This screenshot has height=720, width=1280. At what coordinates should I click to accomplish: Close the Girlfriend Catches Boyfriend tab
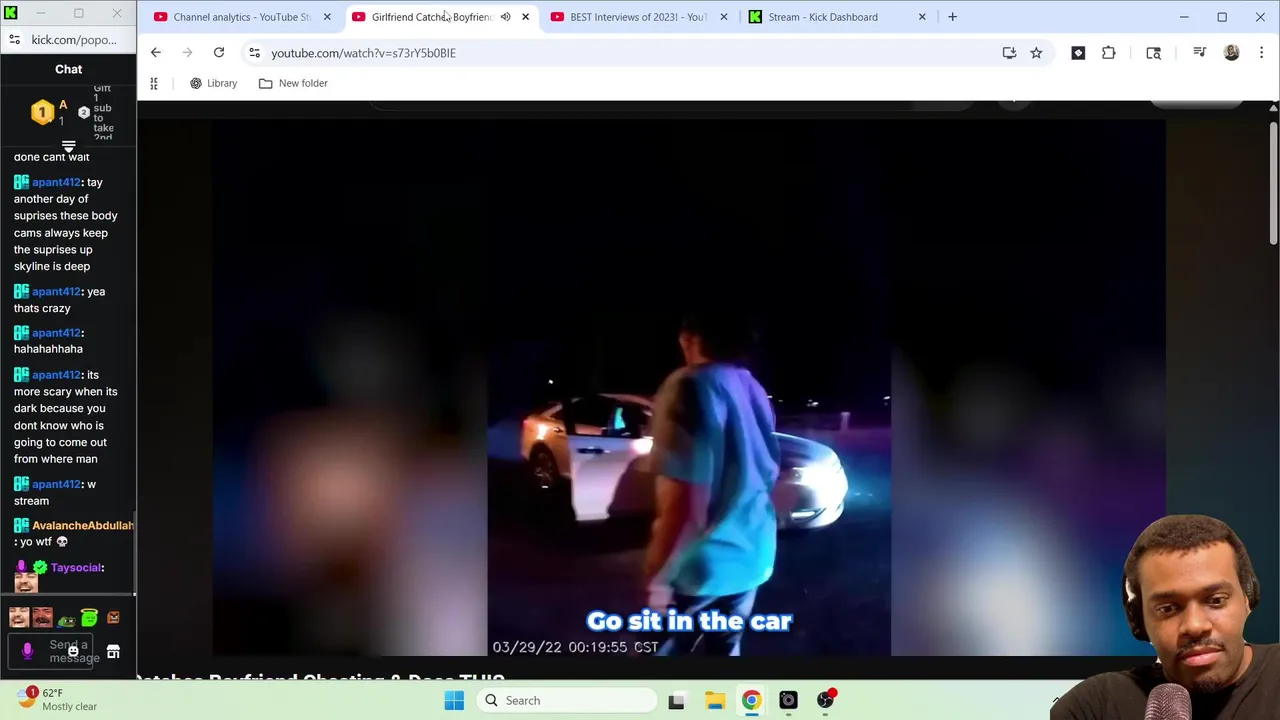(x=525, y=17)
